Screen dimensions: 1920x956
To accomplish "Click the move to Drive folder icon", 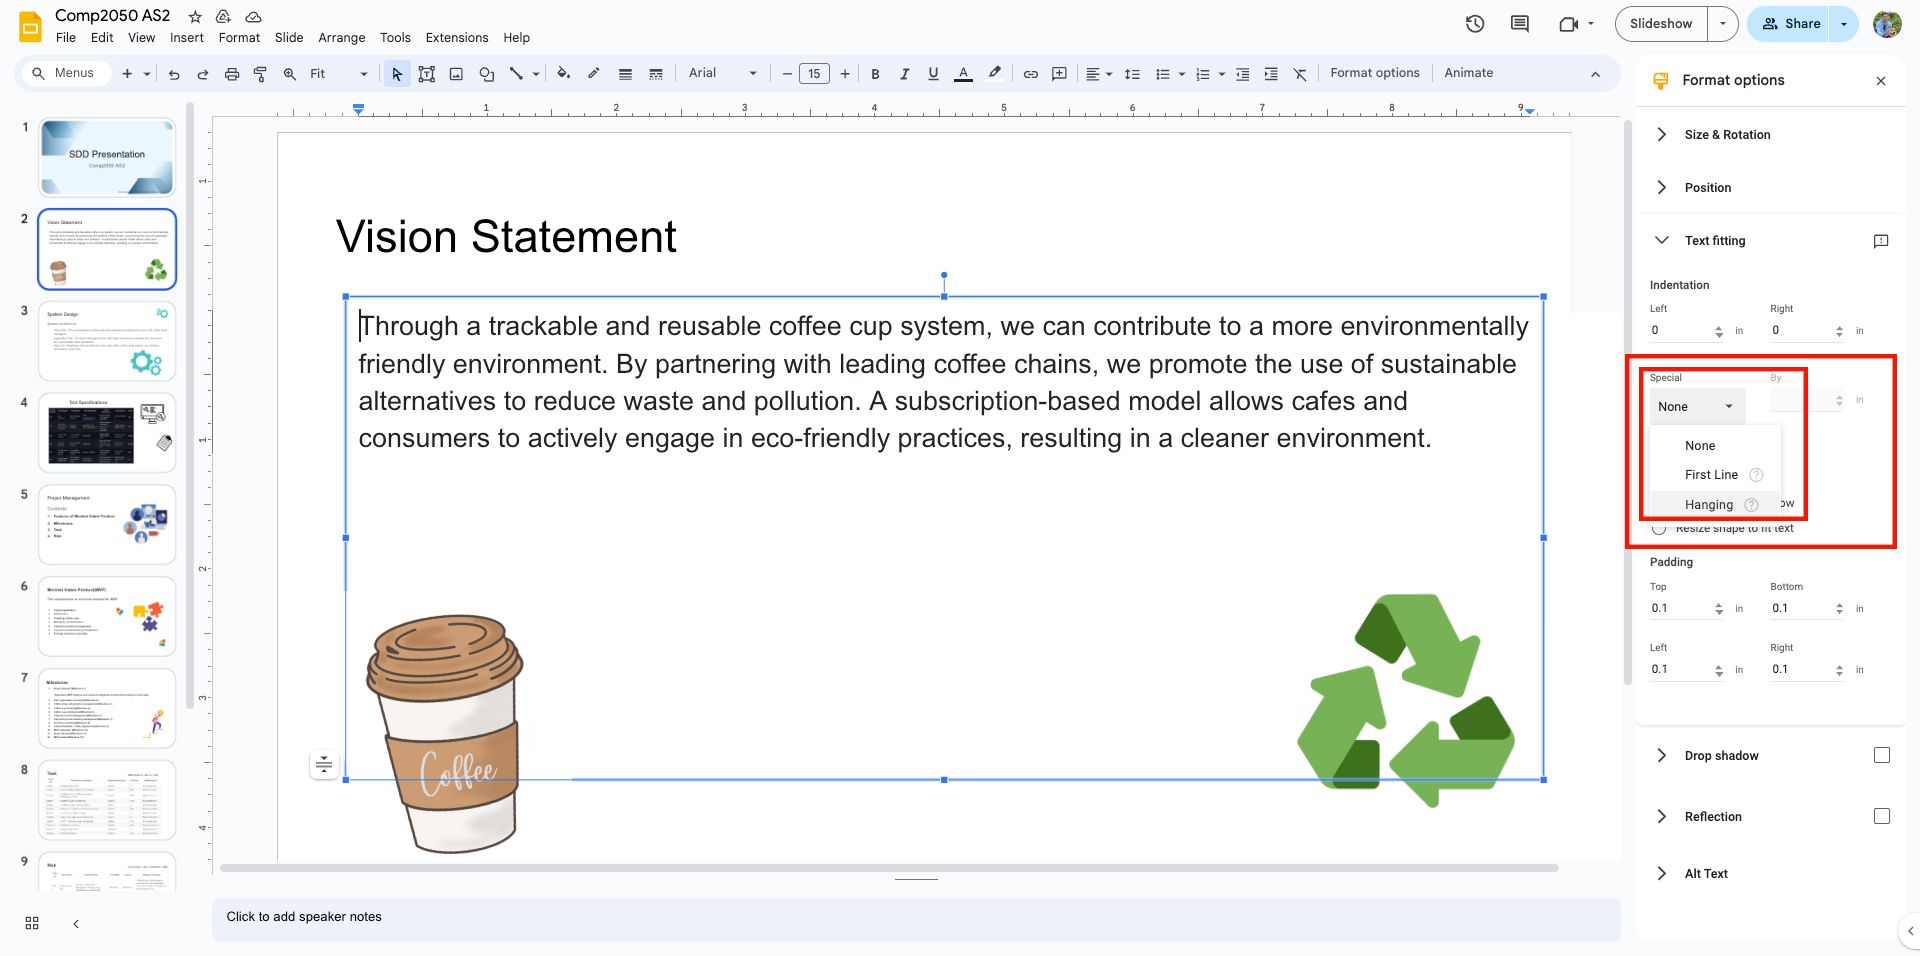I will pyautogui.click(x=223, y=17).
